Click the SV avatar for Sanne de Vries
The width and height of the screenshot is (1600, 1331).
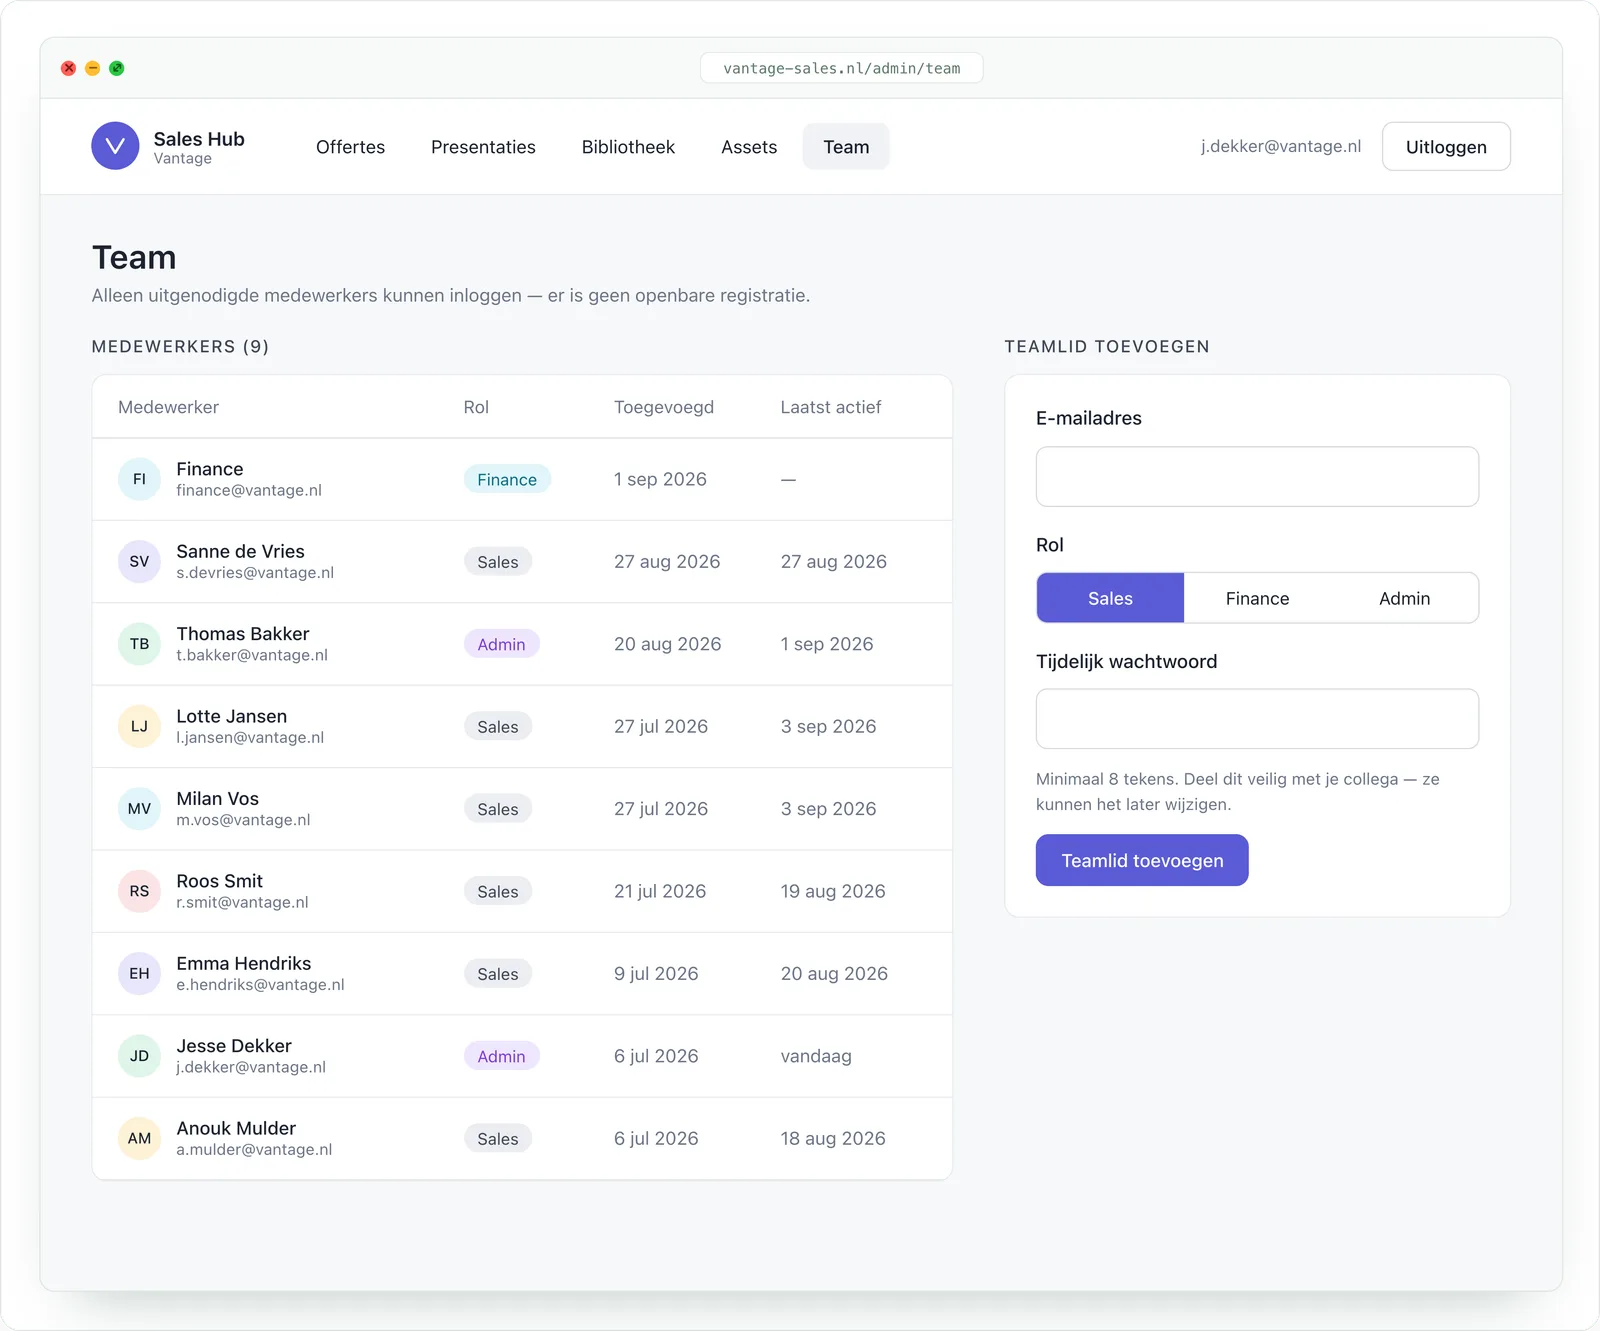click(139, 562)
